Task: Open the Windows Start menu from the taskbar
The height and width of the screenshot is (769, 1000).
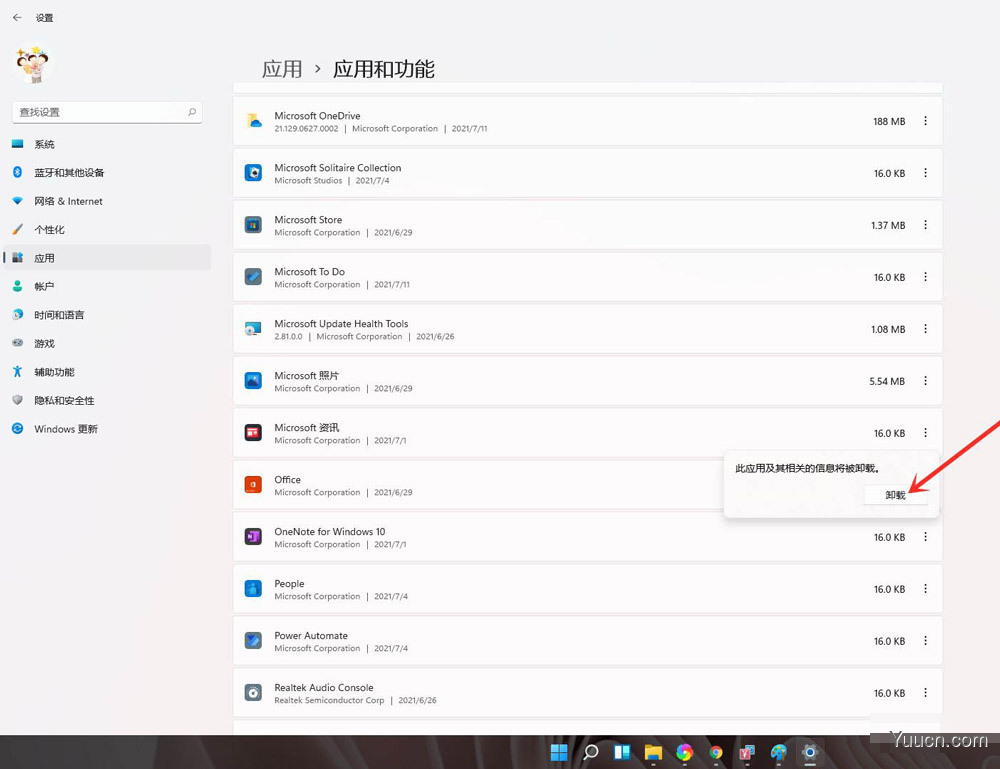Action: click(559, 752)
